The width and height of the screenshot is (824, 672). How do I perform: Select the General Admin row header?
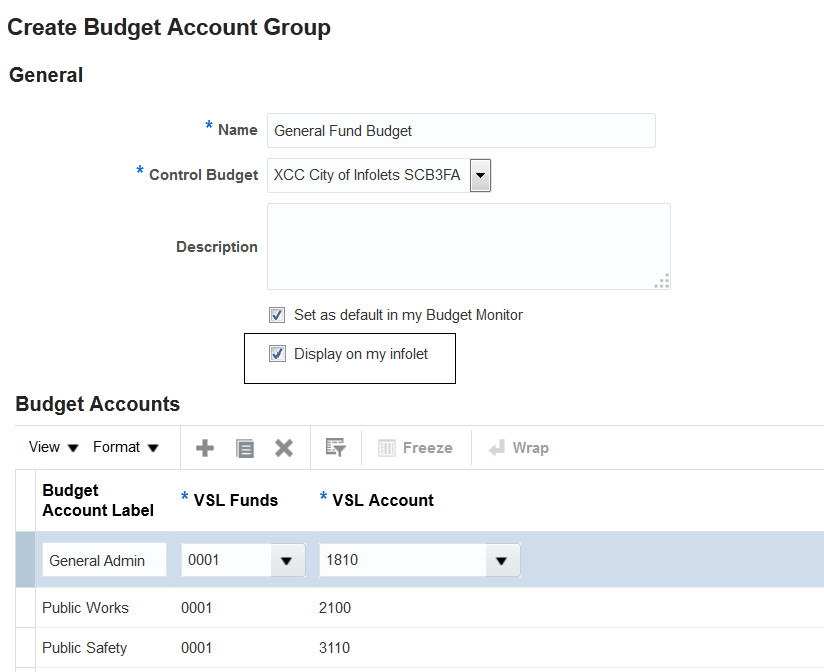[x=25, y=560]
